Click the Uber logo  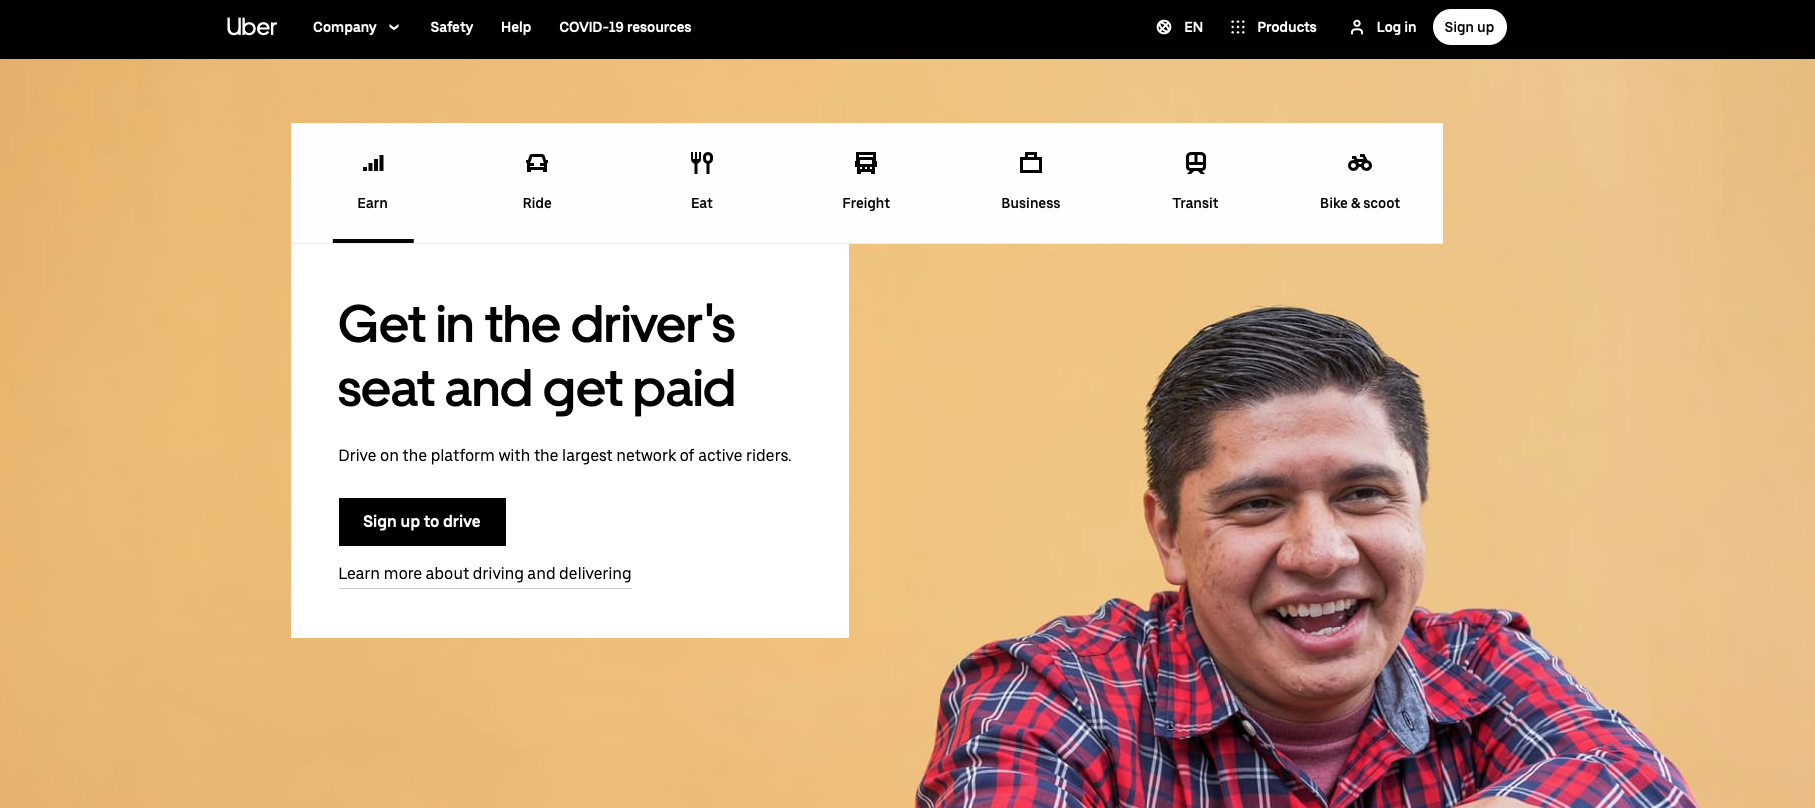tap(252, 27)
